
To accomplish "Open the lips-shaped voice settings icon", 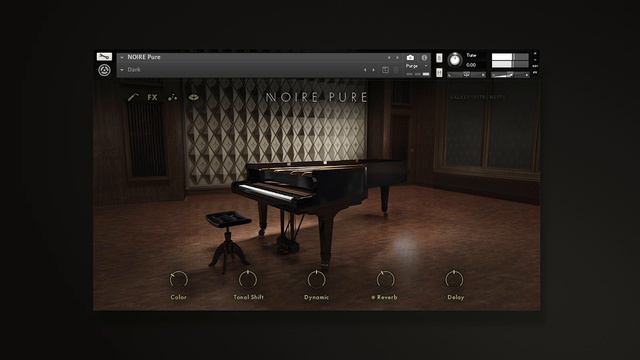I will point(193,97).
